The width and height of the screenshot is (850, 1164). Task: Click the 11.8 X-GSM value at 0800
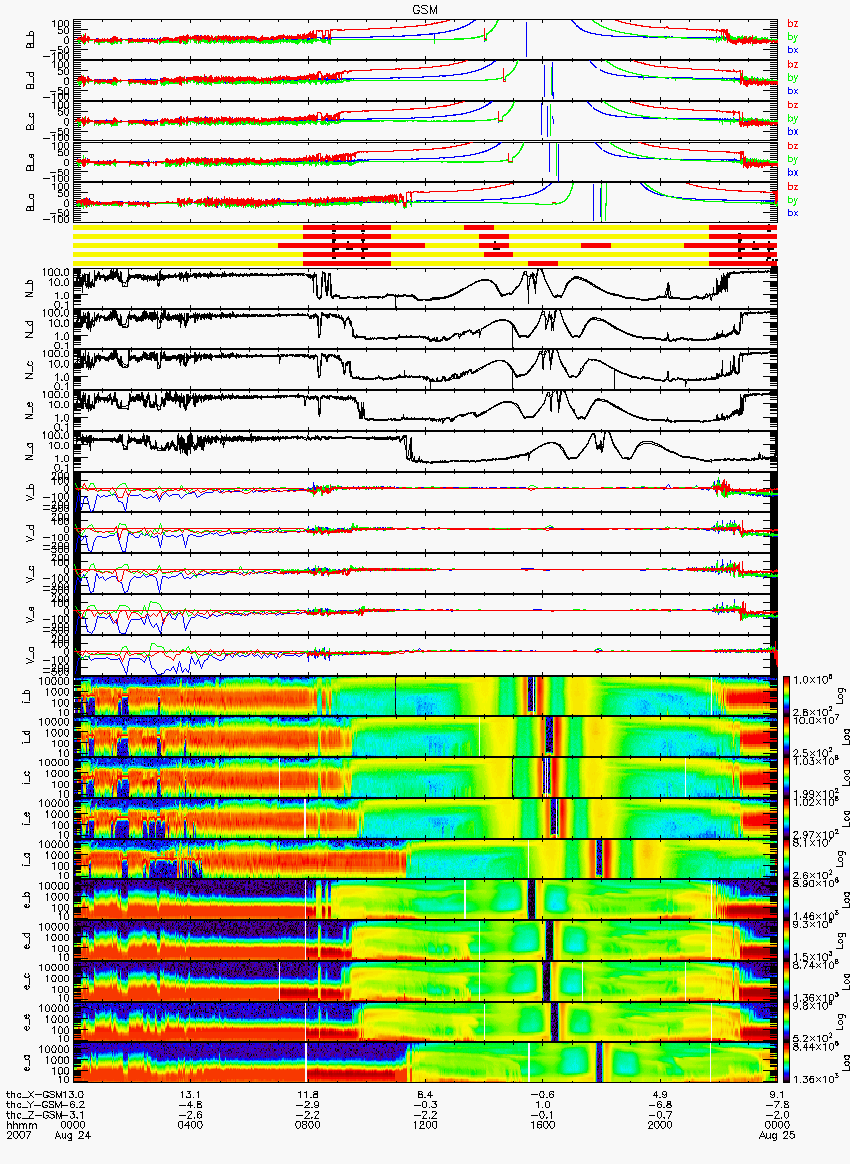coord(307,1095)
